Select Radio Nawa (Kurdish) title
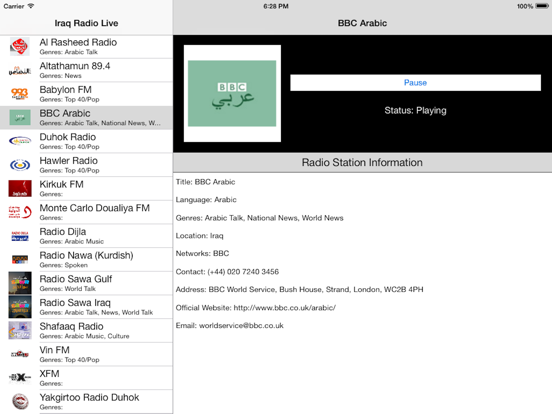 (x=86, y=255)
